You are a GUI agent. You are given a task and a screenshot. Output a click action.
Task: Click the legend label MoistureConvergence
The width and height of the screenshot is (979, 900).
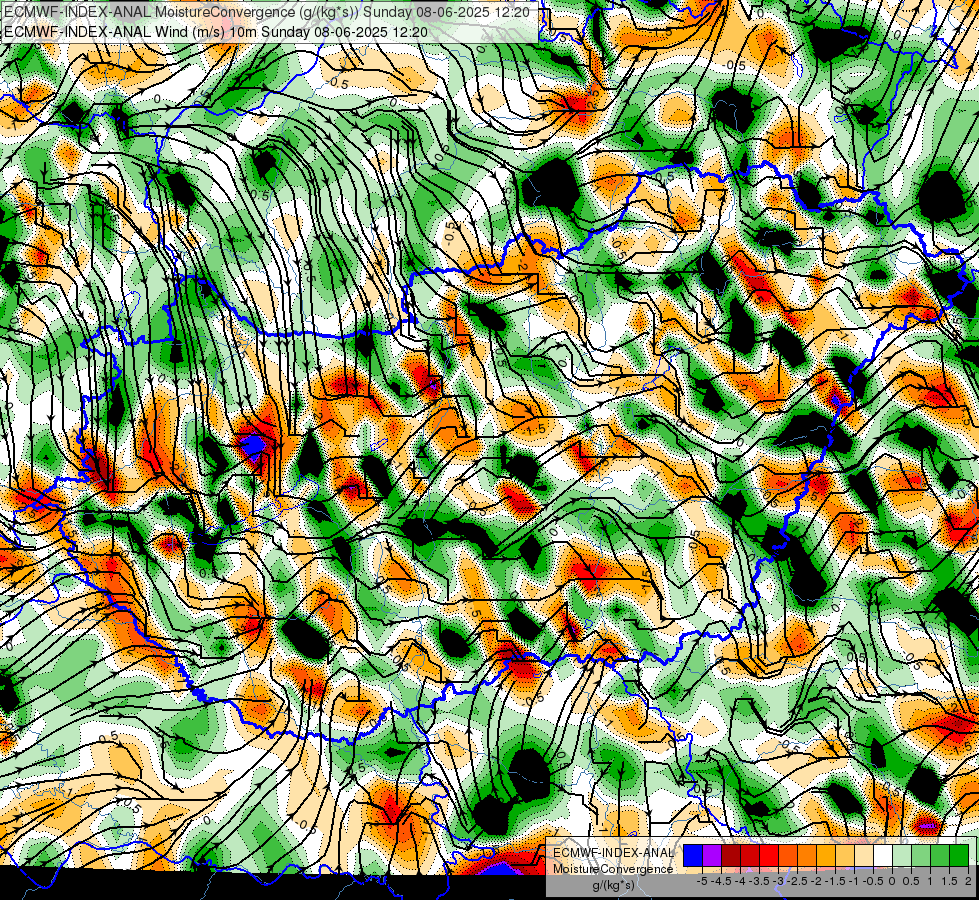614,869
